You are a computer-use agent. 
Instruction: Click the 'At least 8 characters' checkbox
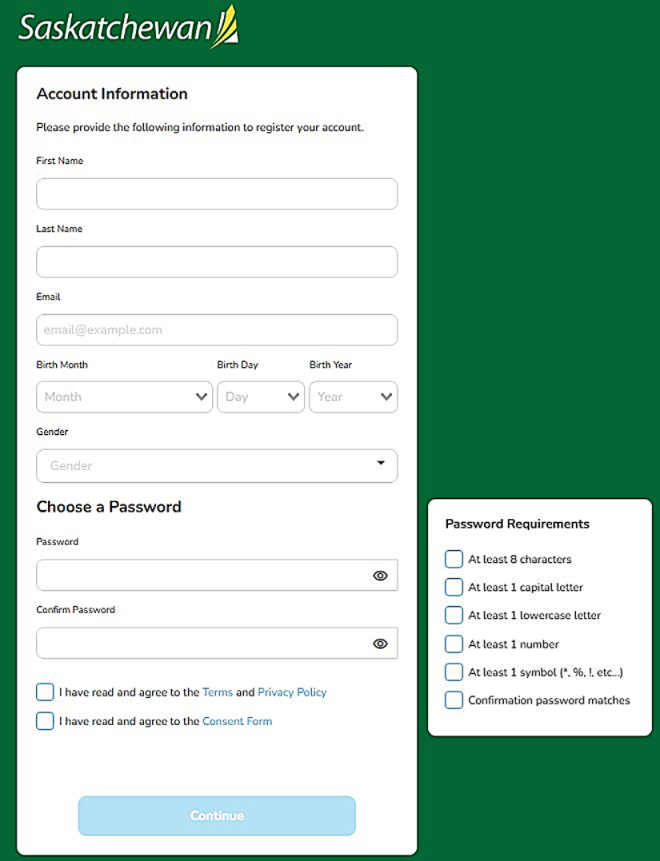pyautogui.click(x=454, y=559)
